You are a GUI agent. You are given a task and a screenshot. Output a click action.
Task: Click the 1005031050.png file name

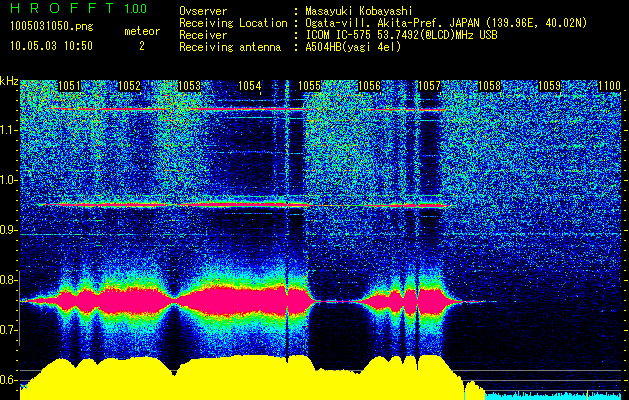52,27
